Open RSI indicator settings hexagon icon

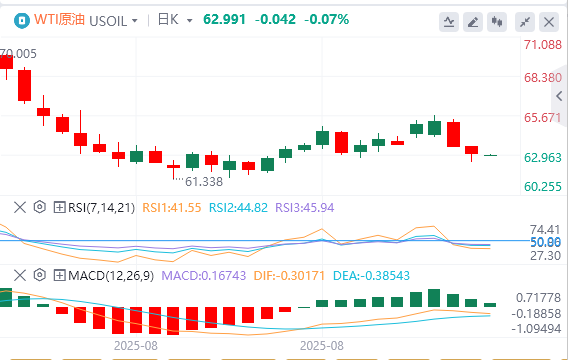coord(39,207)
